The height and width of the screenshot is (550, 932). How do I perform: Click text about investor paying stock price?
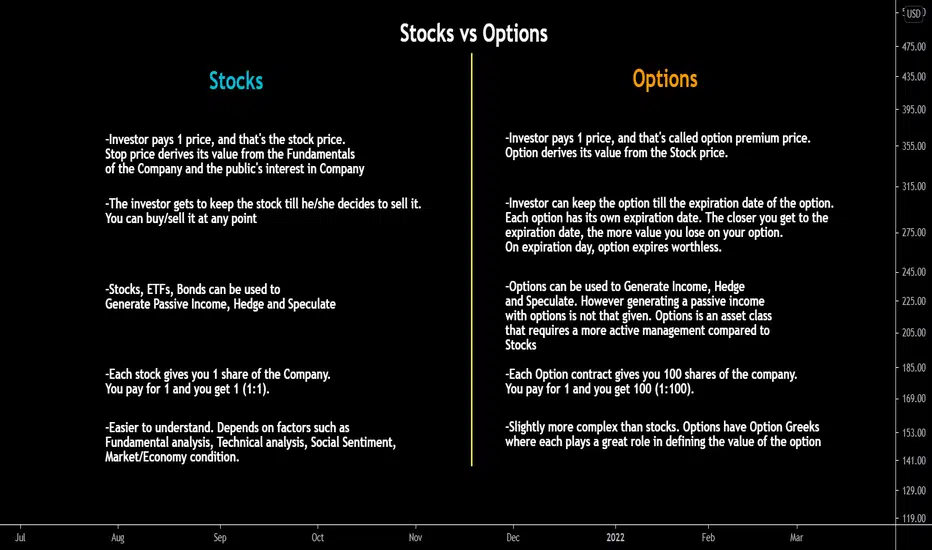[235, 154]
